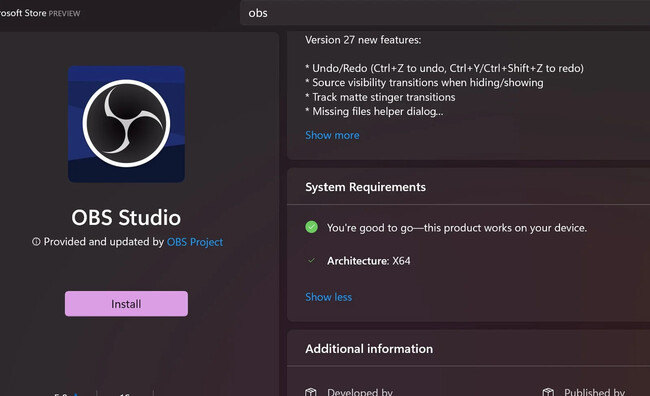Click the Version 27 new features text
650x396 pixels.
click(x=363, y=40)
